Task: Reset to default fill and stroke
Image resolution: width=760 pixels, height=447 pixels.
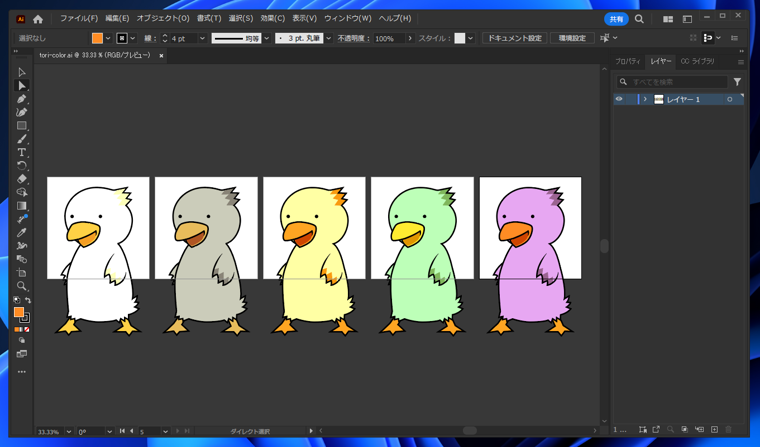Action: pos(16,301)
